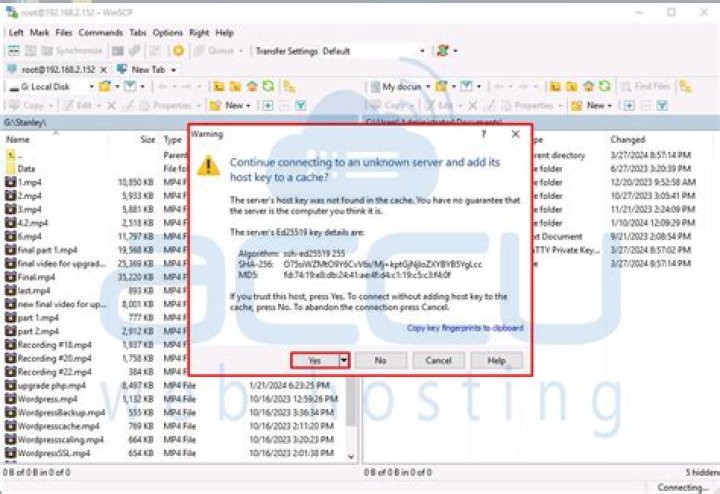
Task: Refresh the right panel file list
Action: 605,86
